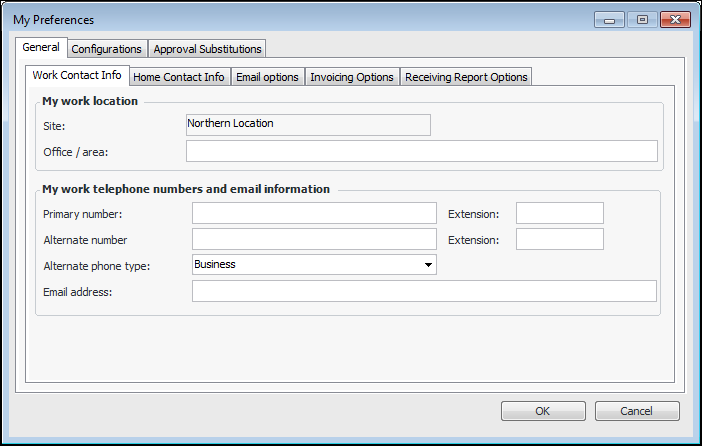This screenshot has height=446, width=702.
Task: Focus the Alternate number field
Action: pyautogui.click(x=314, y=239)
